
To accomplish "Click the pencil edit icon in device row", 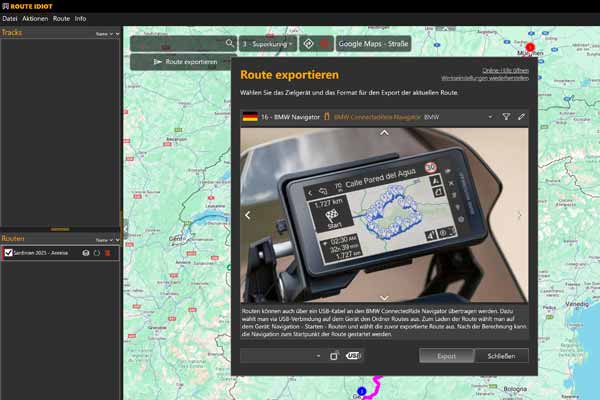I will pos(521,117).
